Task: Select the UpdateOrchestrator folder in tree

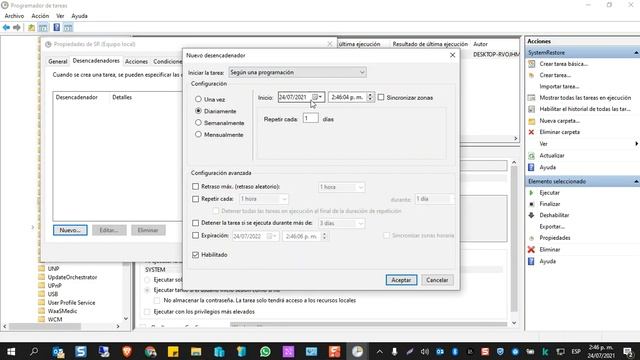Action: pyautogui.click(x=72, y=277)
